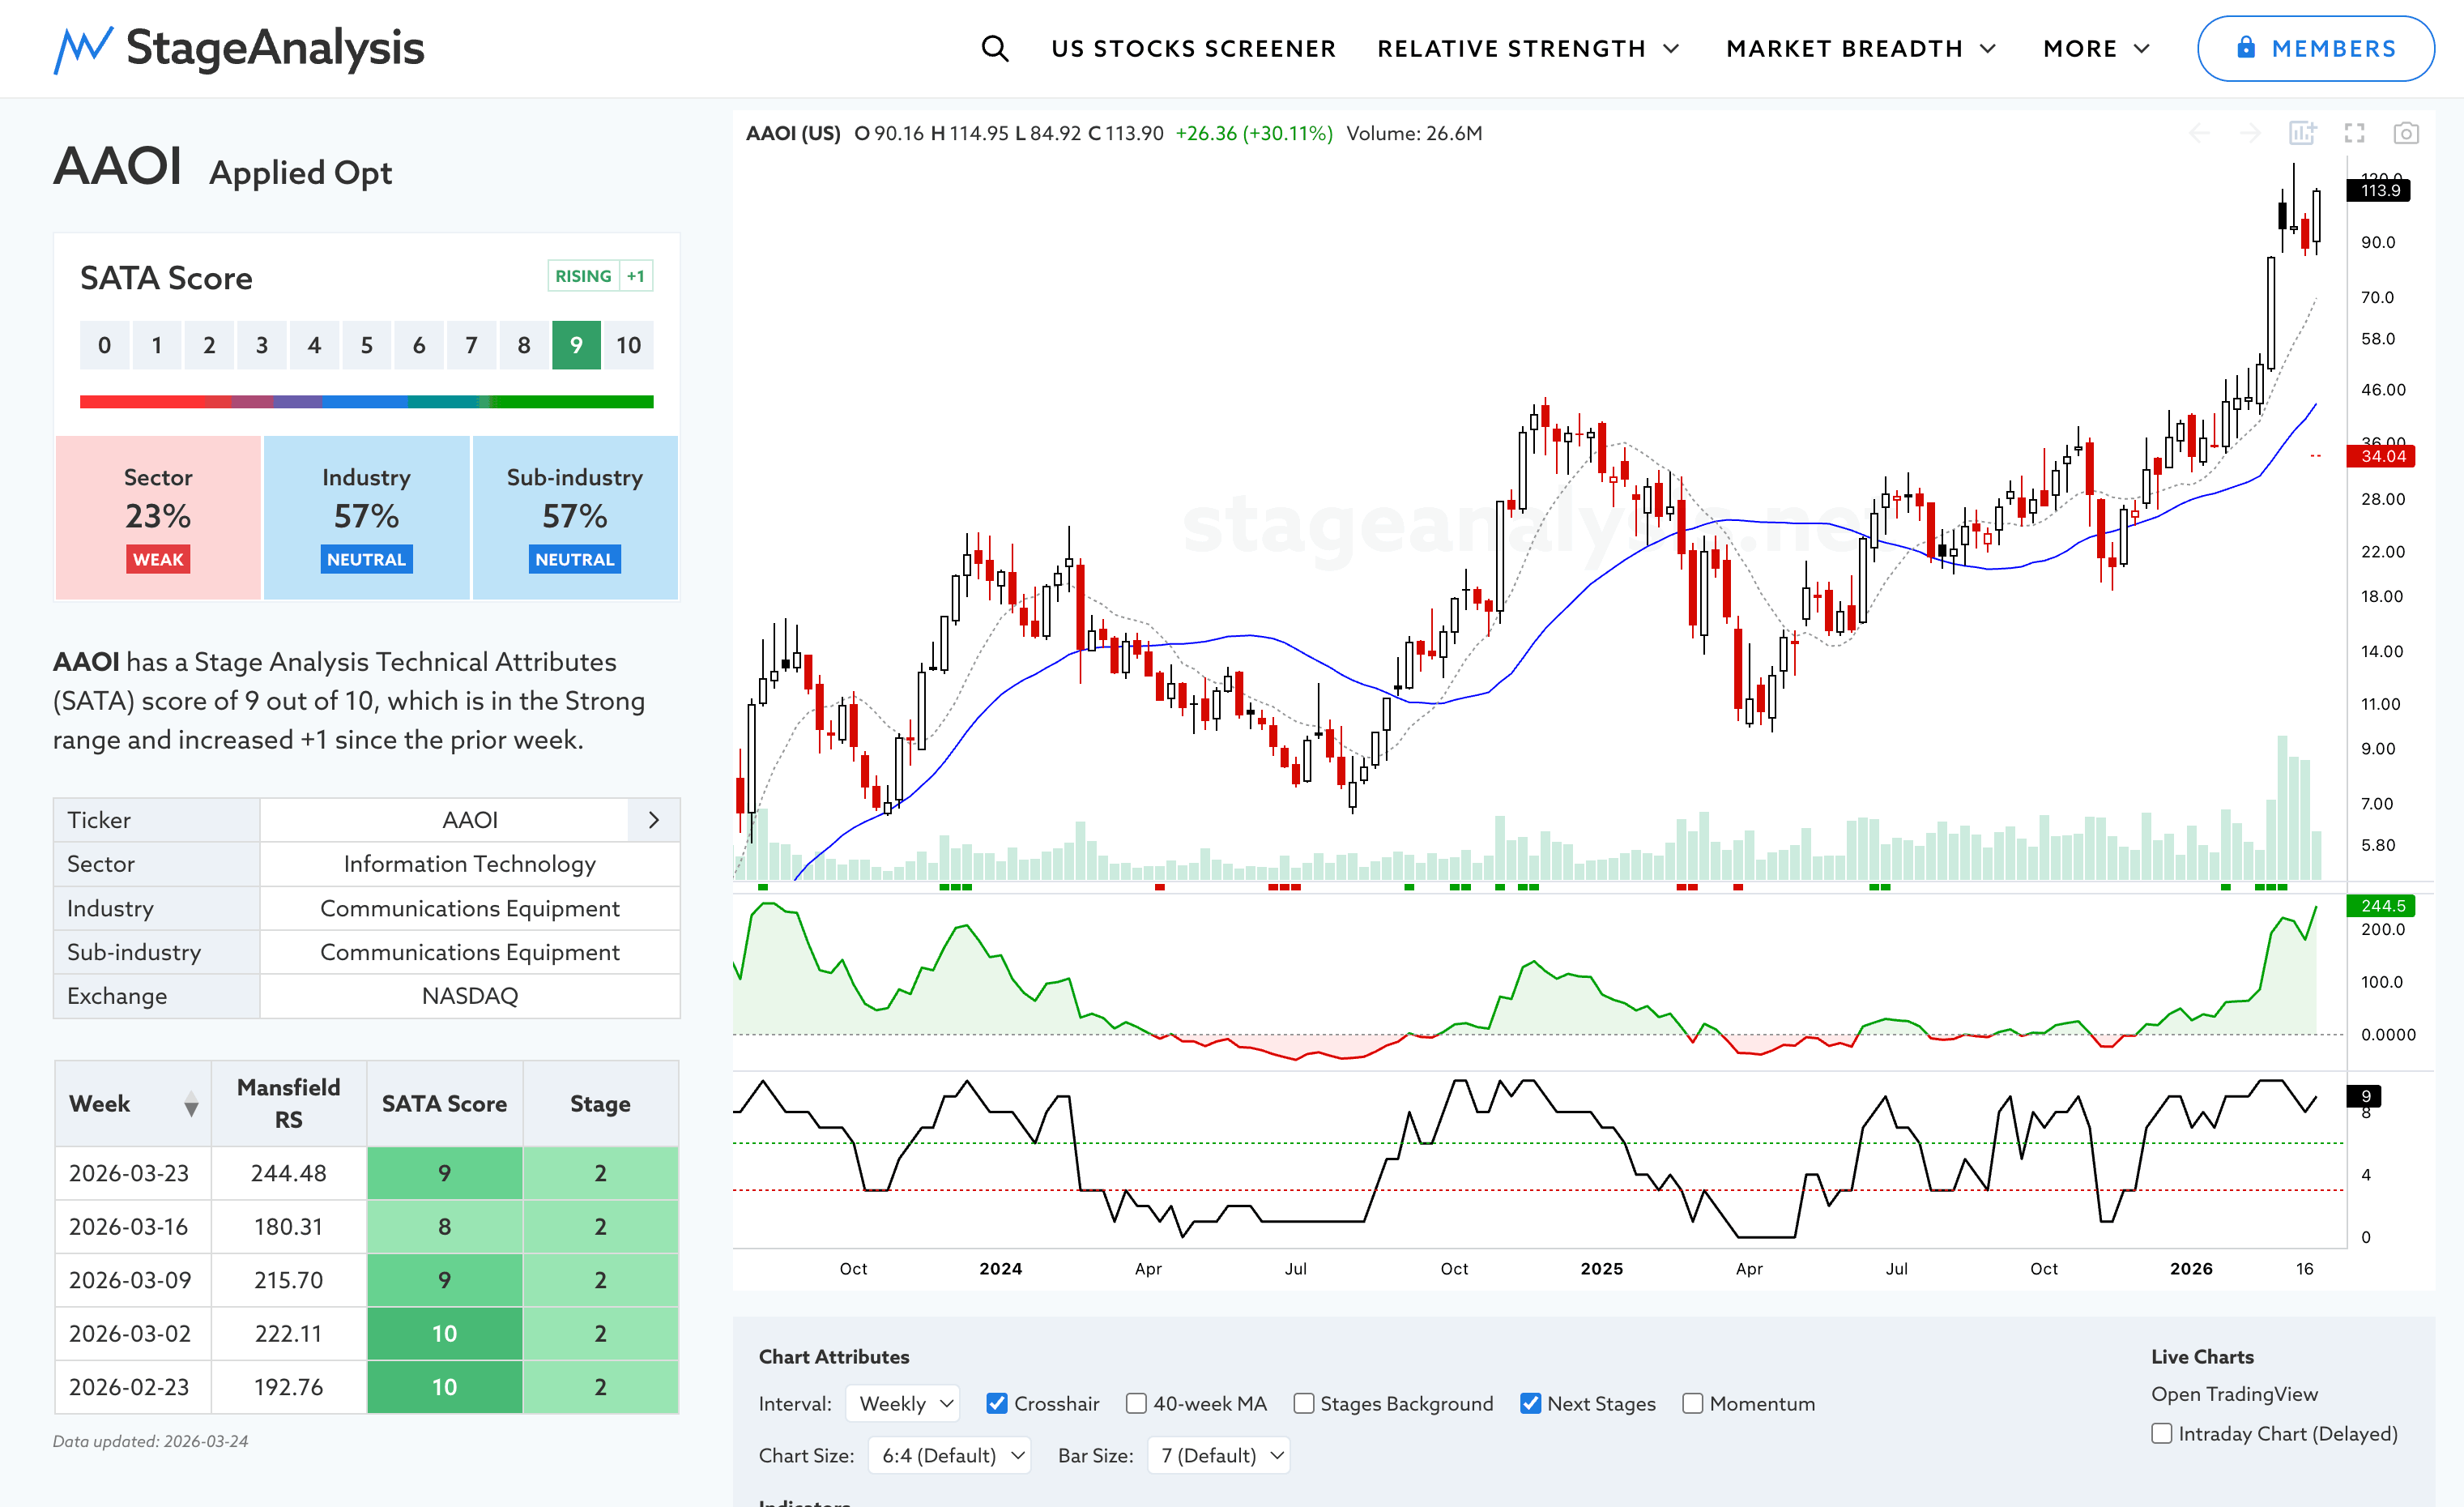2464x1507 pixels.
Task: Open the Bar Size dropdown
Action: pos(1219,1455)
